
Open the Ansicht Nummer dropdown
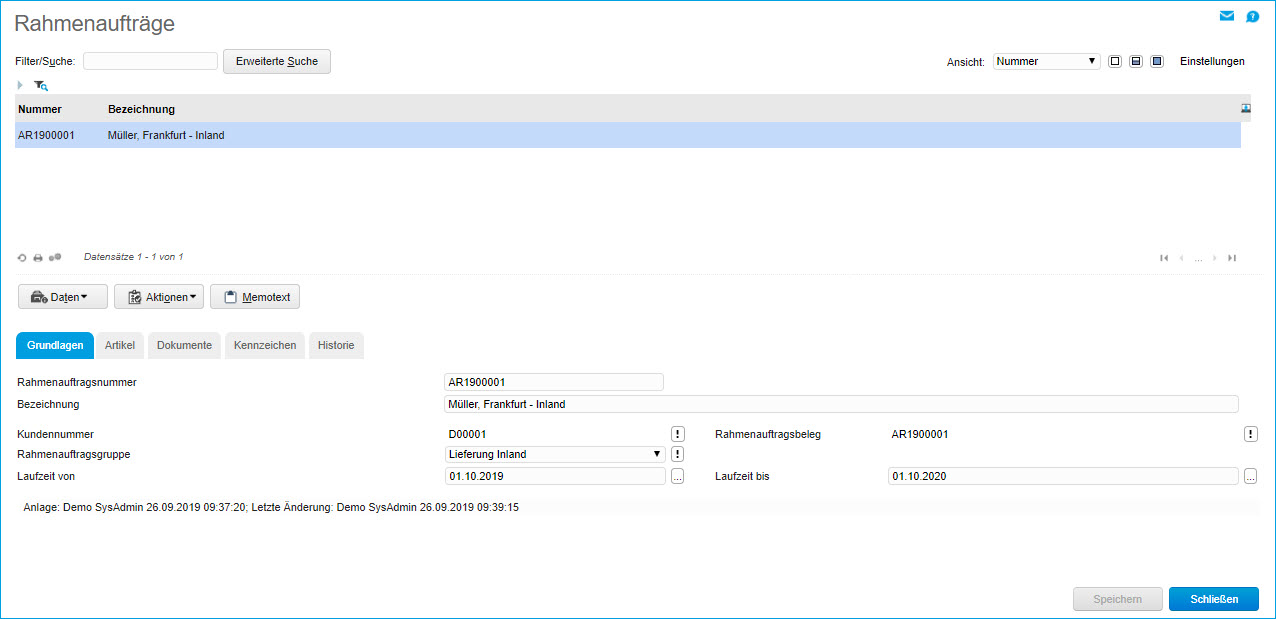pyautogui.click(x=1046, y=61)
